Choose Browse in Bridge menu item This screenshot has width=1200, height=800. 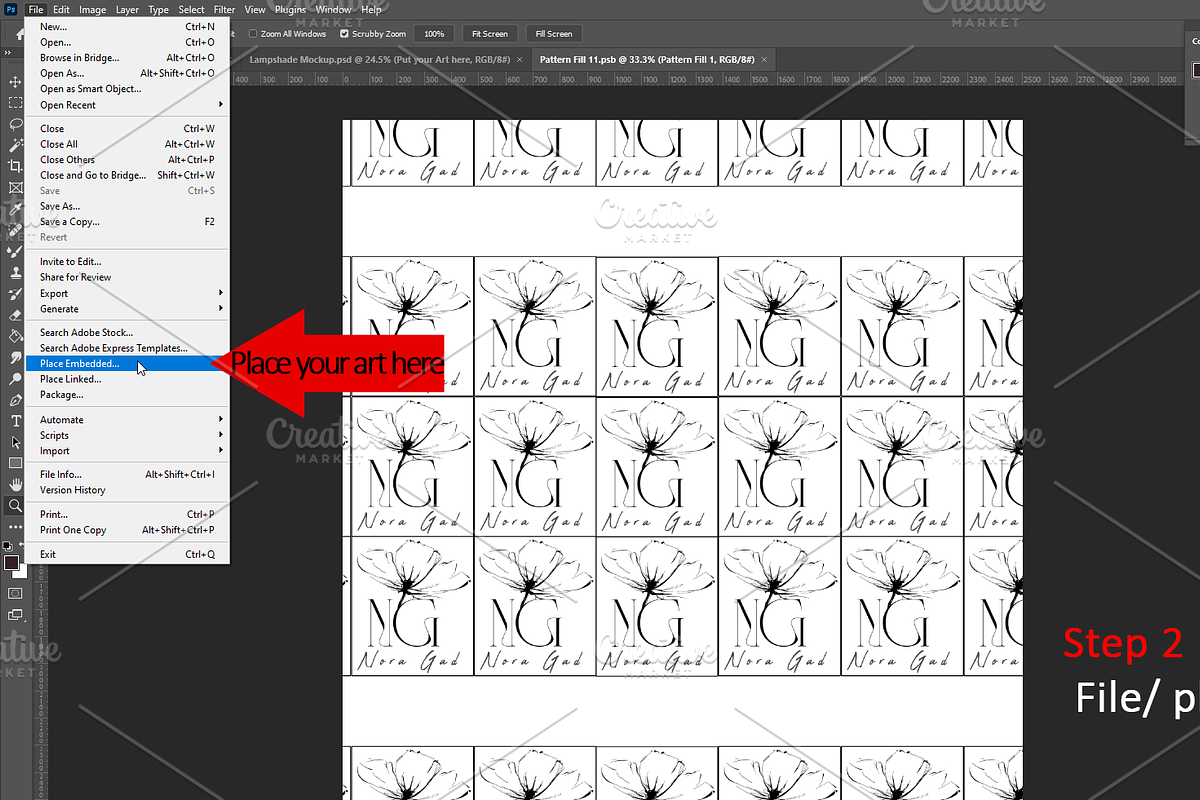(x=127, y=58)
